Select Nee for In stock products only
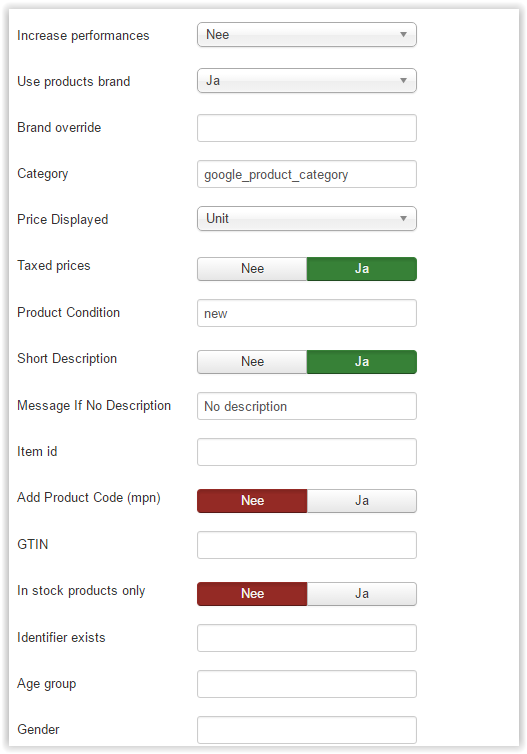The image size is (527, 754). pos(252,594)
